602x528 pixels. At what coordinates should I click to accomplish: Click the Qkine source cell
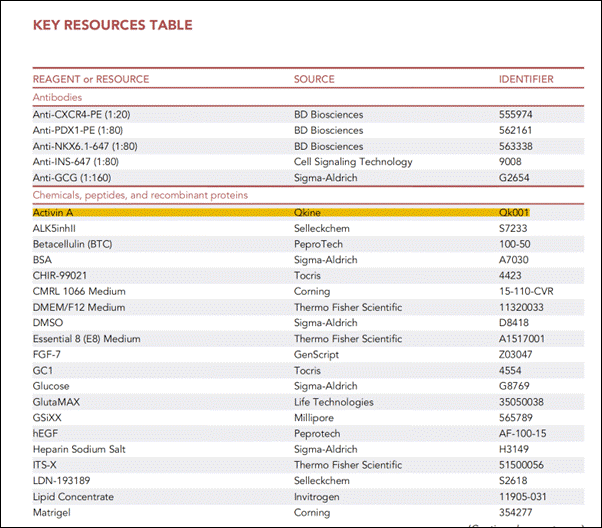click(x=307, y=212)
